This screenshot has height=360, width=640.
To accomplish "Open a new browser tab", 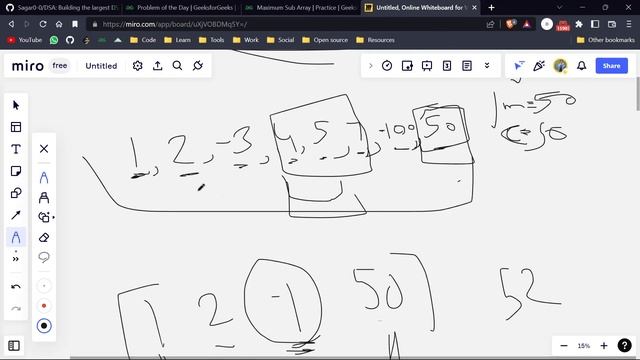I will [491, 7].
